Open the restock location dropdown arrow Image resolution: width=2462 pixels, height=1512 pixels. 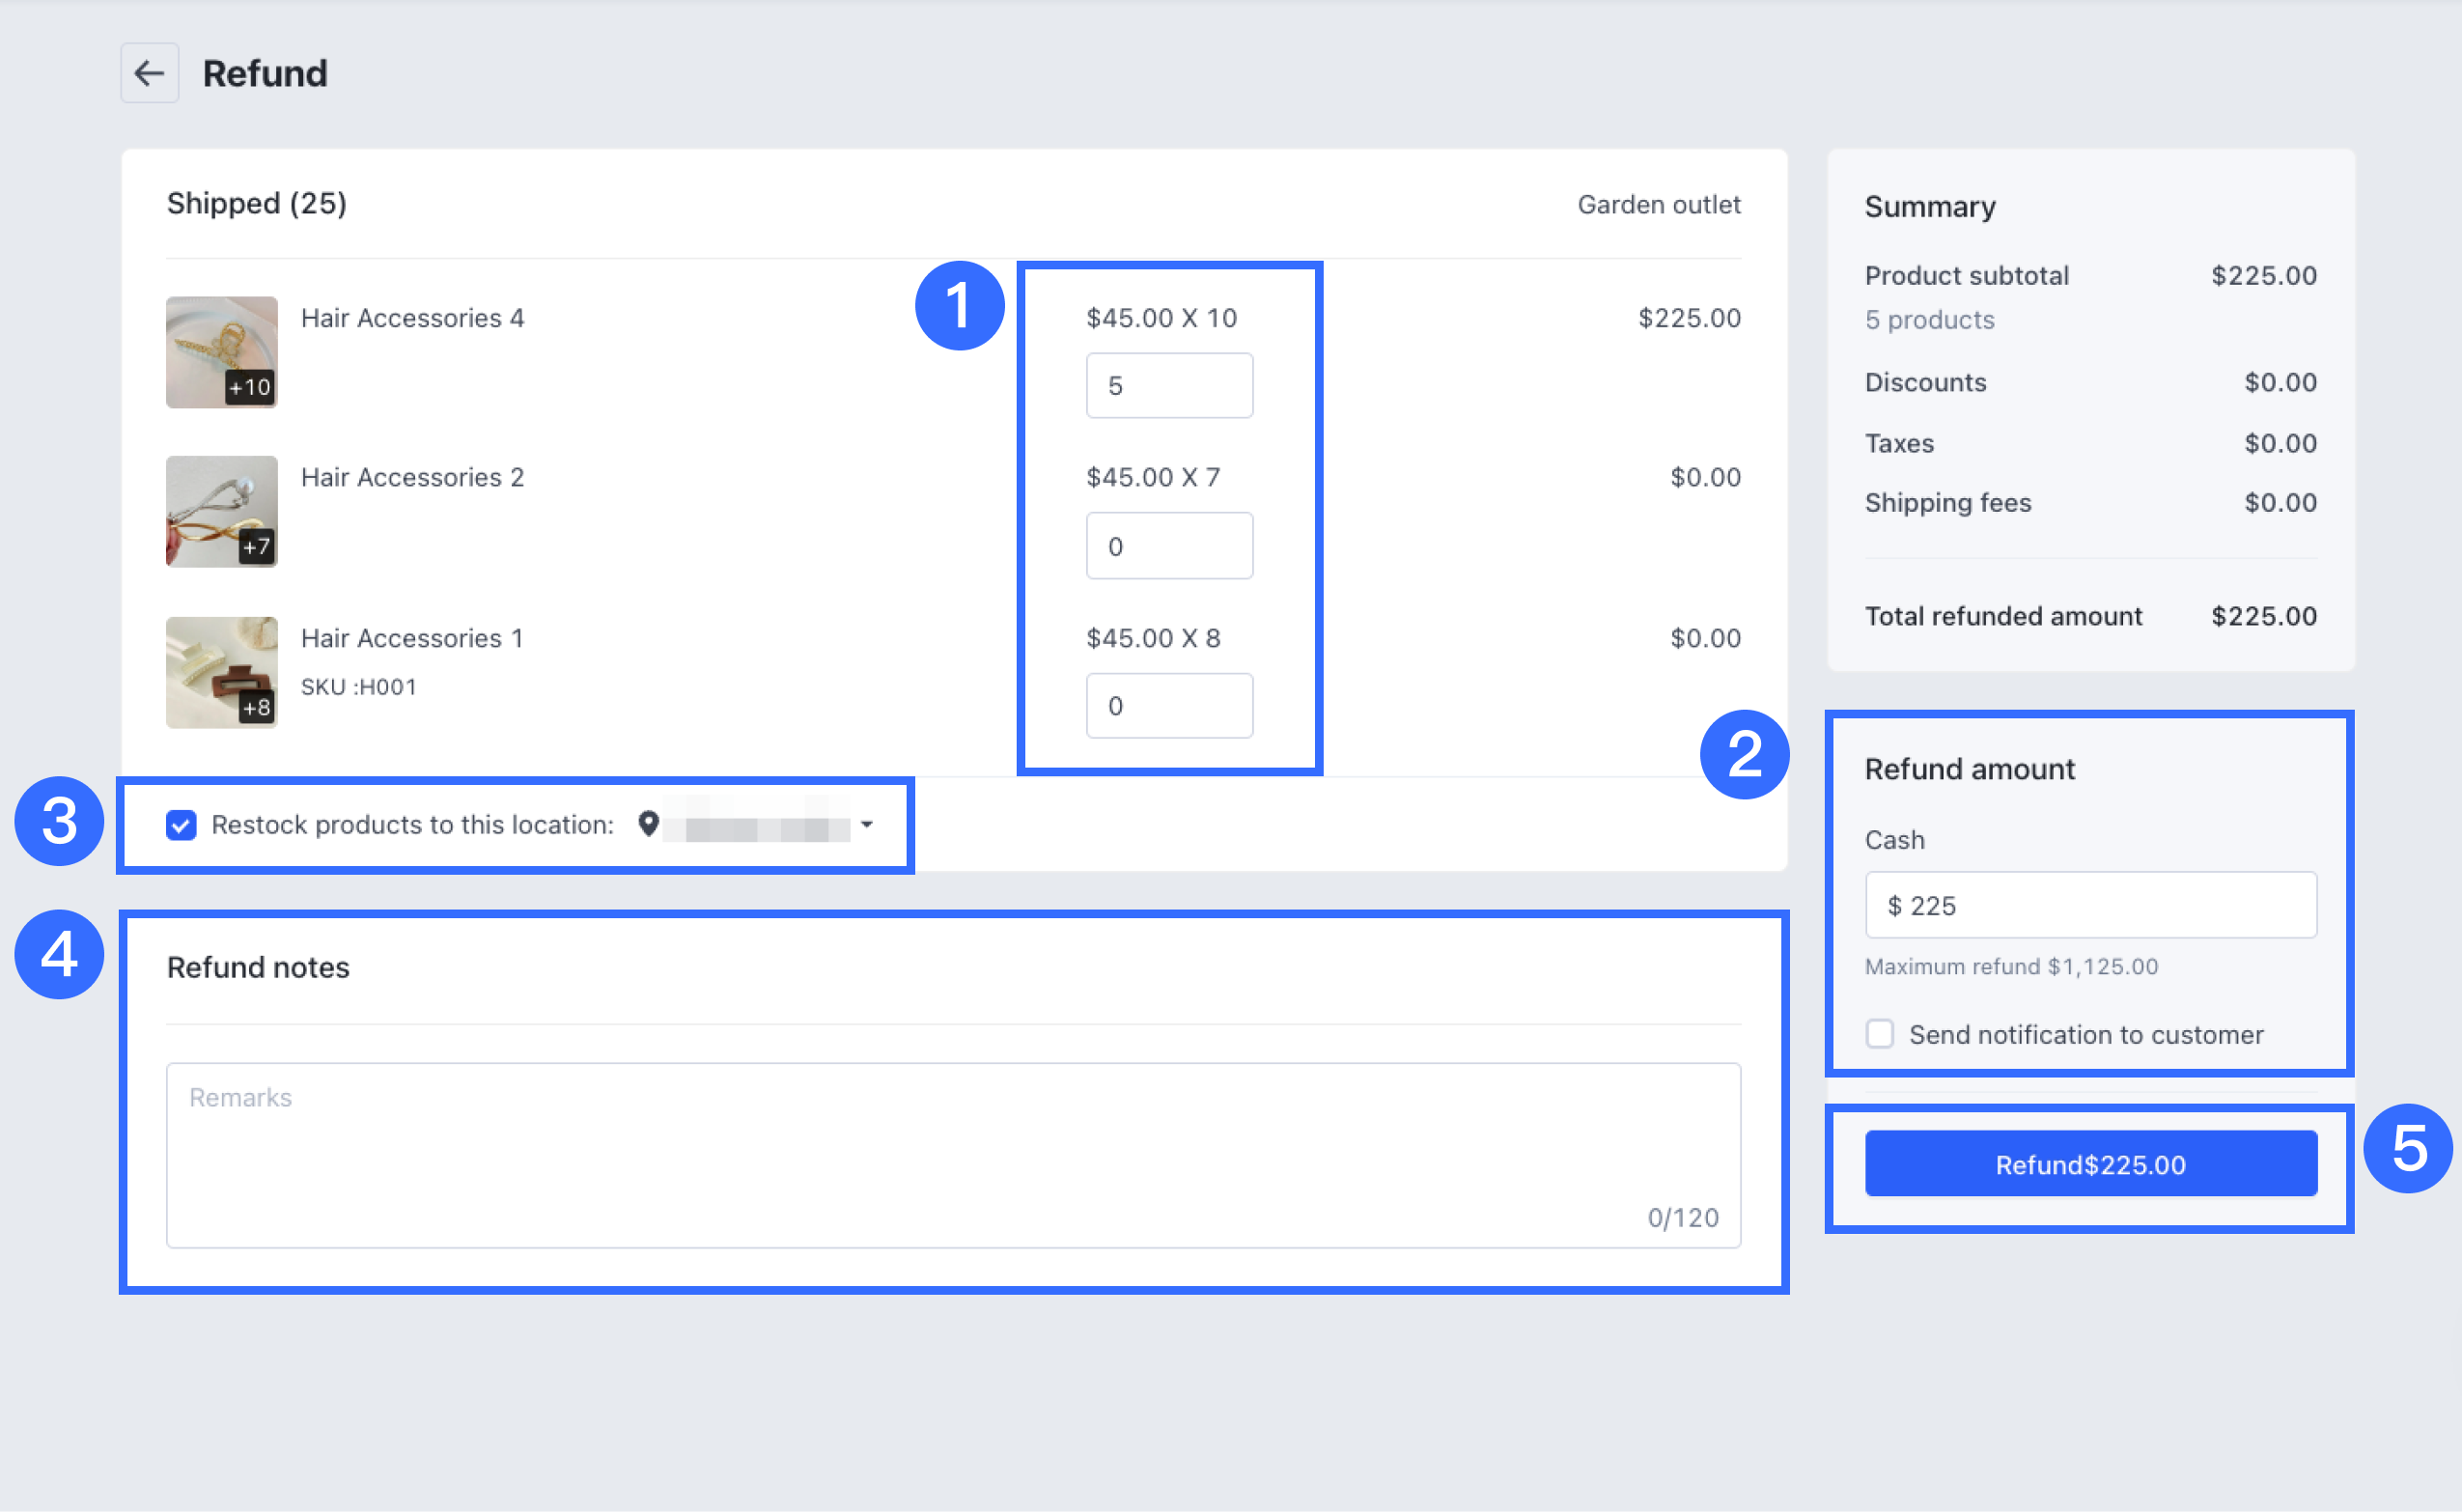867,825
